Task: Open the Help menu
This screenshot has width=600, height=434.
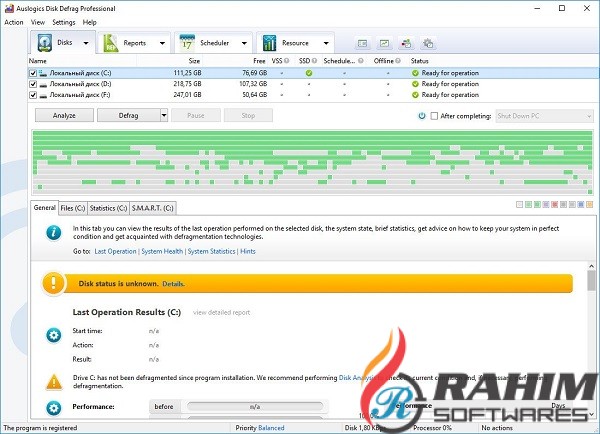Action: 90,22
